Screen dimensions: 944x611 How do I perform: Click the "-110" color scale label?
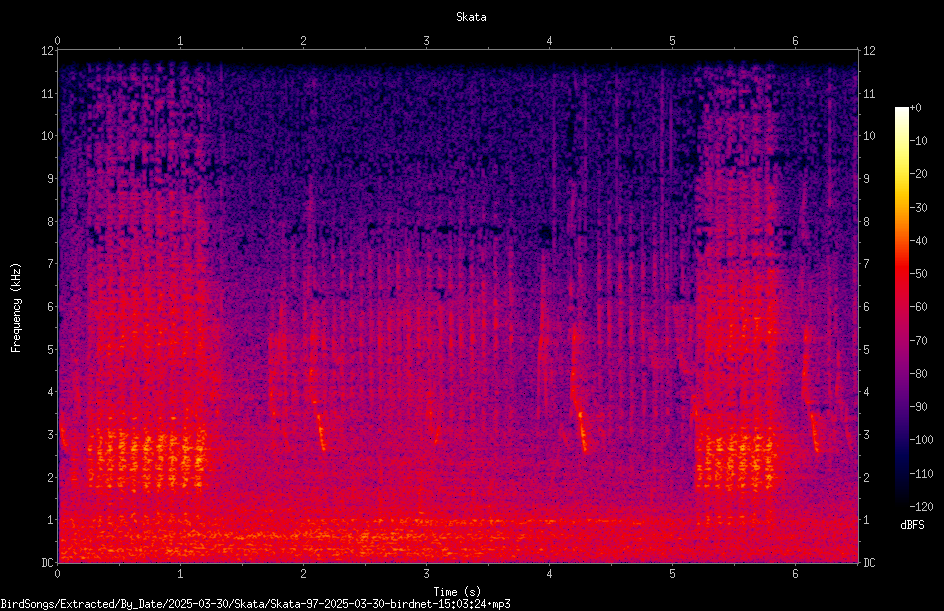[x=921, y=474]
